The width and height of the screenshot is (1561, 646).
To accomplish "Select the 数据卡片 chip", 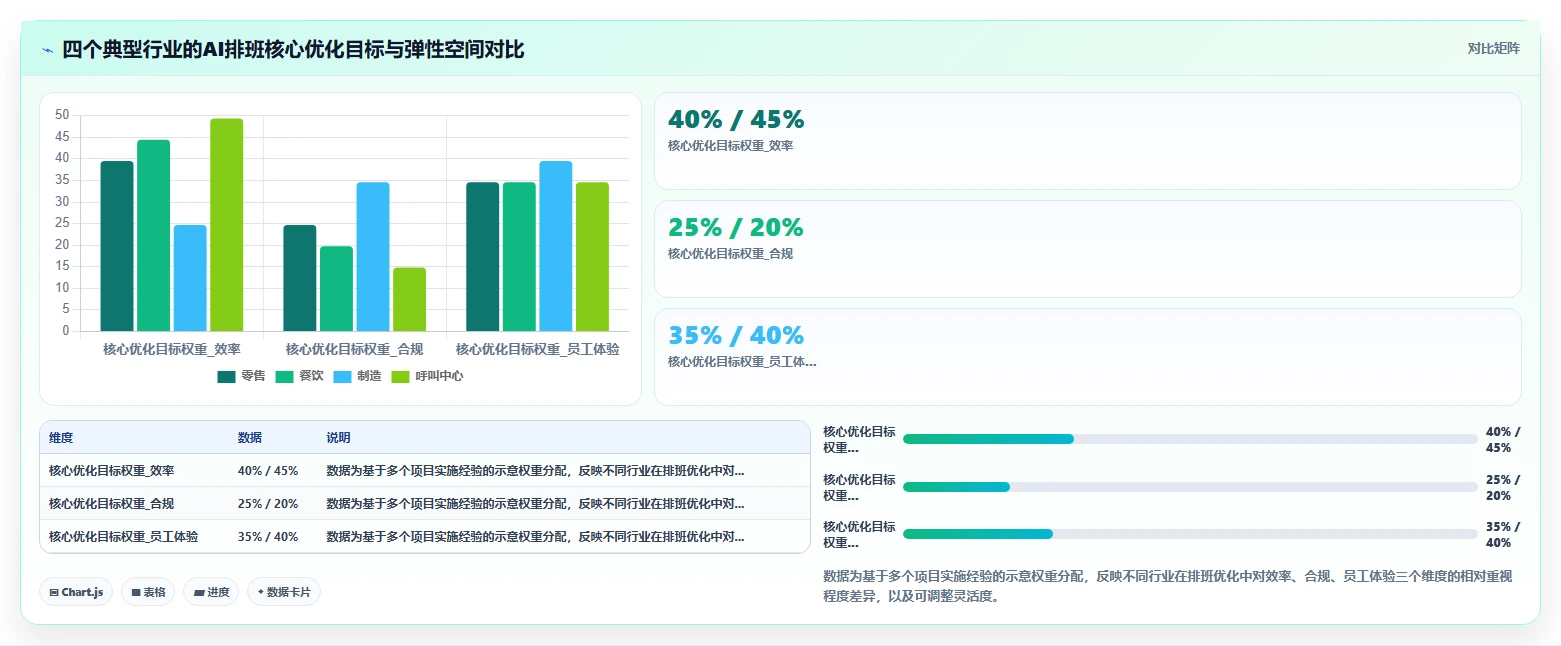I will click(x=284, y=592).
